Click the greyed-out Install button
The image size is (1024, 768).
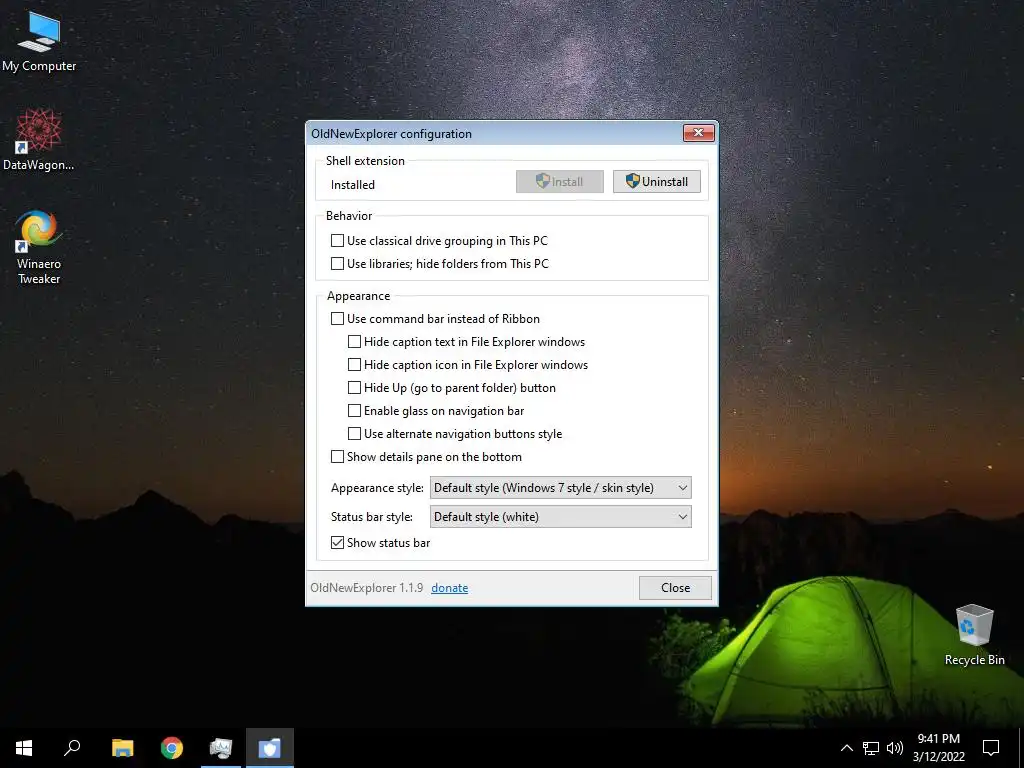[x=560, y=182]
